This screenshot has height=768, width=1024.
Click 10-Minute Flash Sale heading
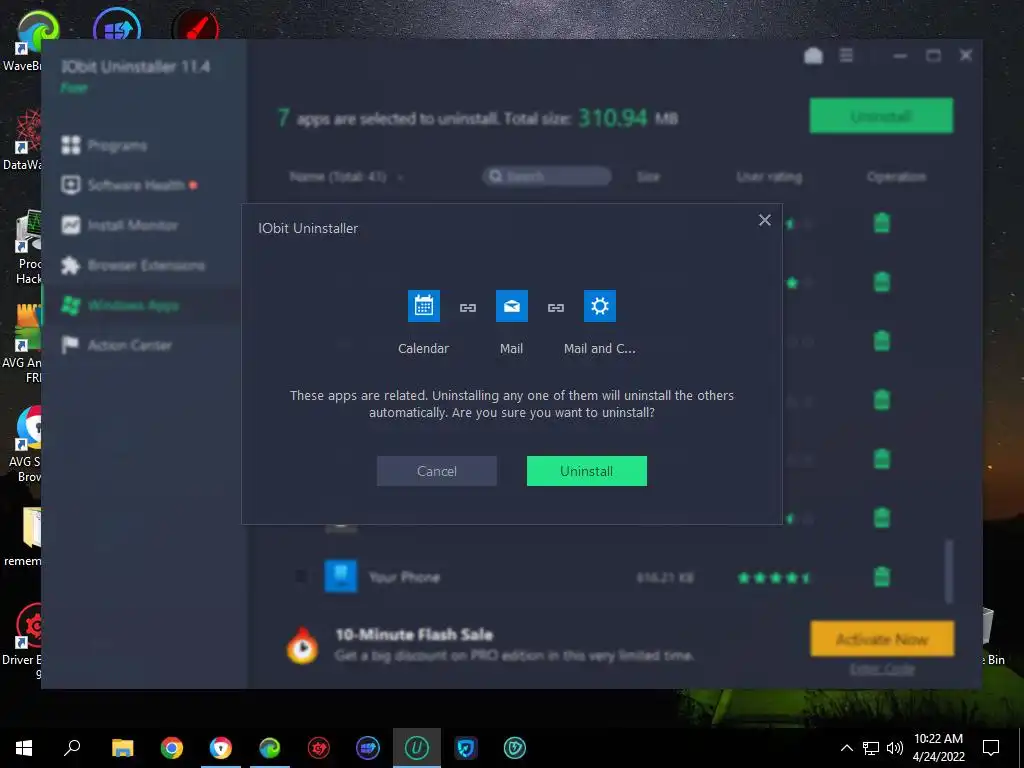coord(413,635)
